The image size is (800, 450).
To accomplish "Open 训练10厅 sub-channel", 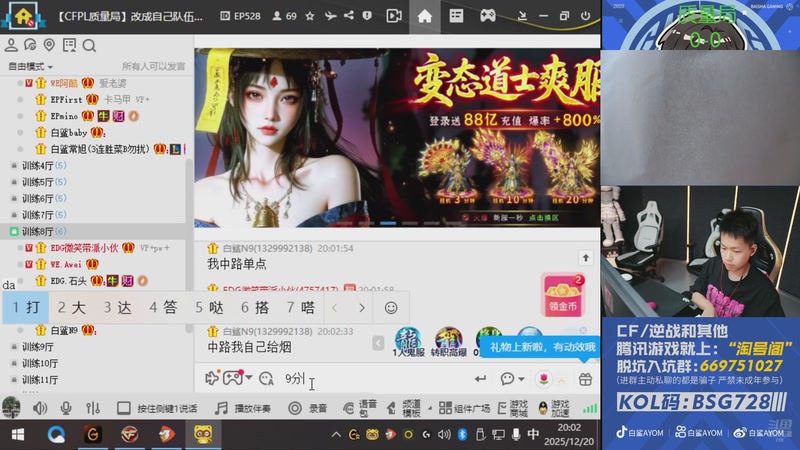I will coord(40,363).
